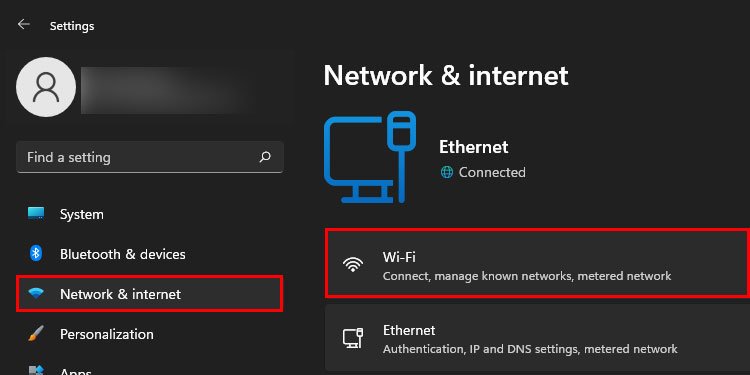
Task: Open the user account avatar
Action: 46,87
